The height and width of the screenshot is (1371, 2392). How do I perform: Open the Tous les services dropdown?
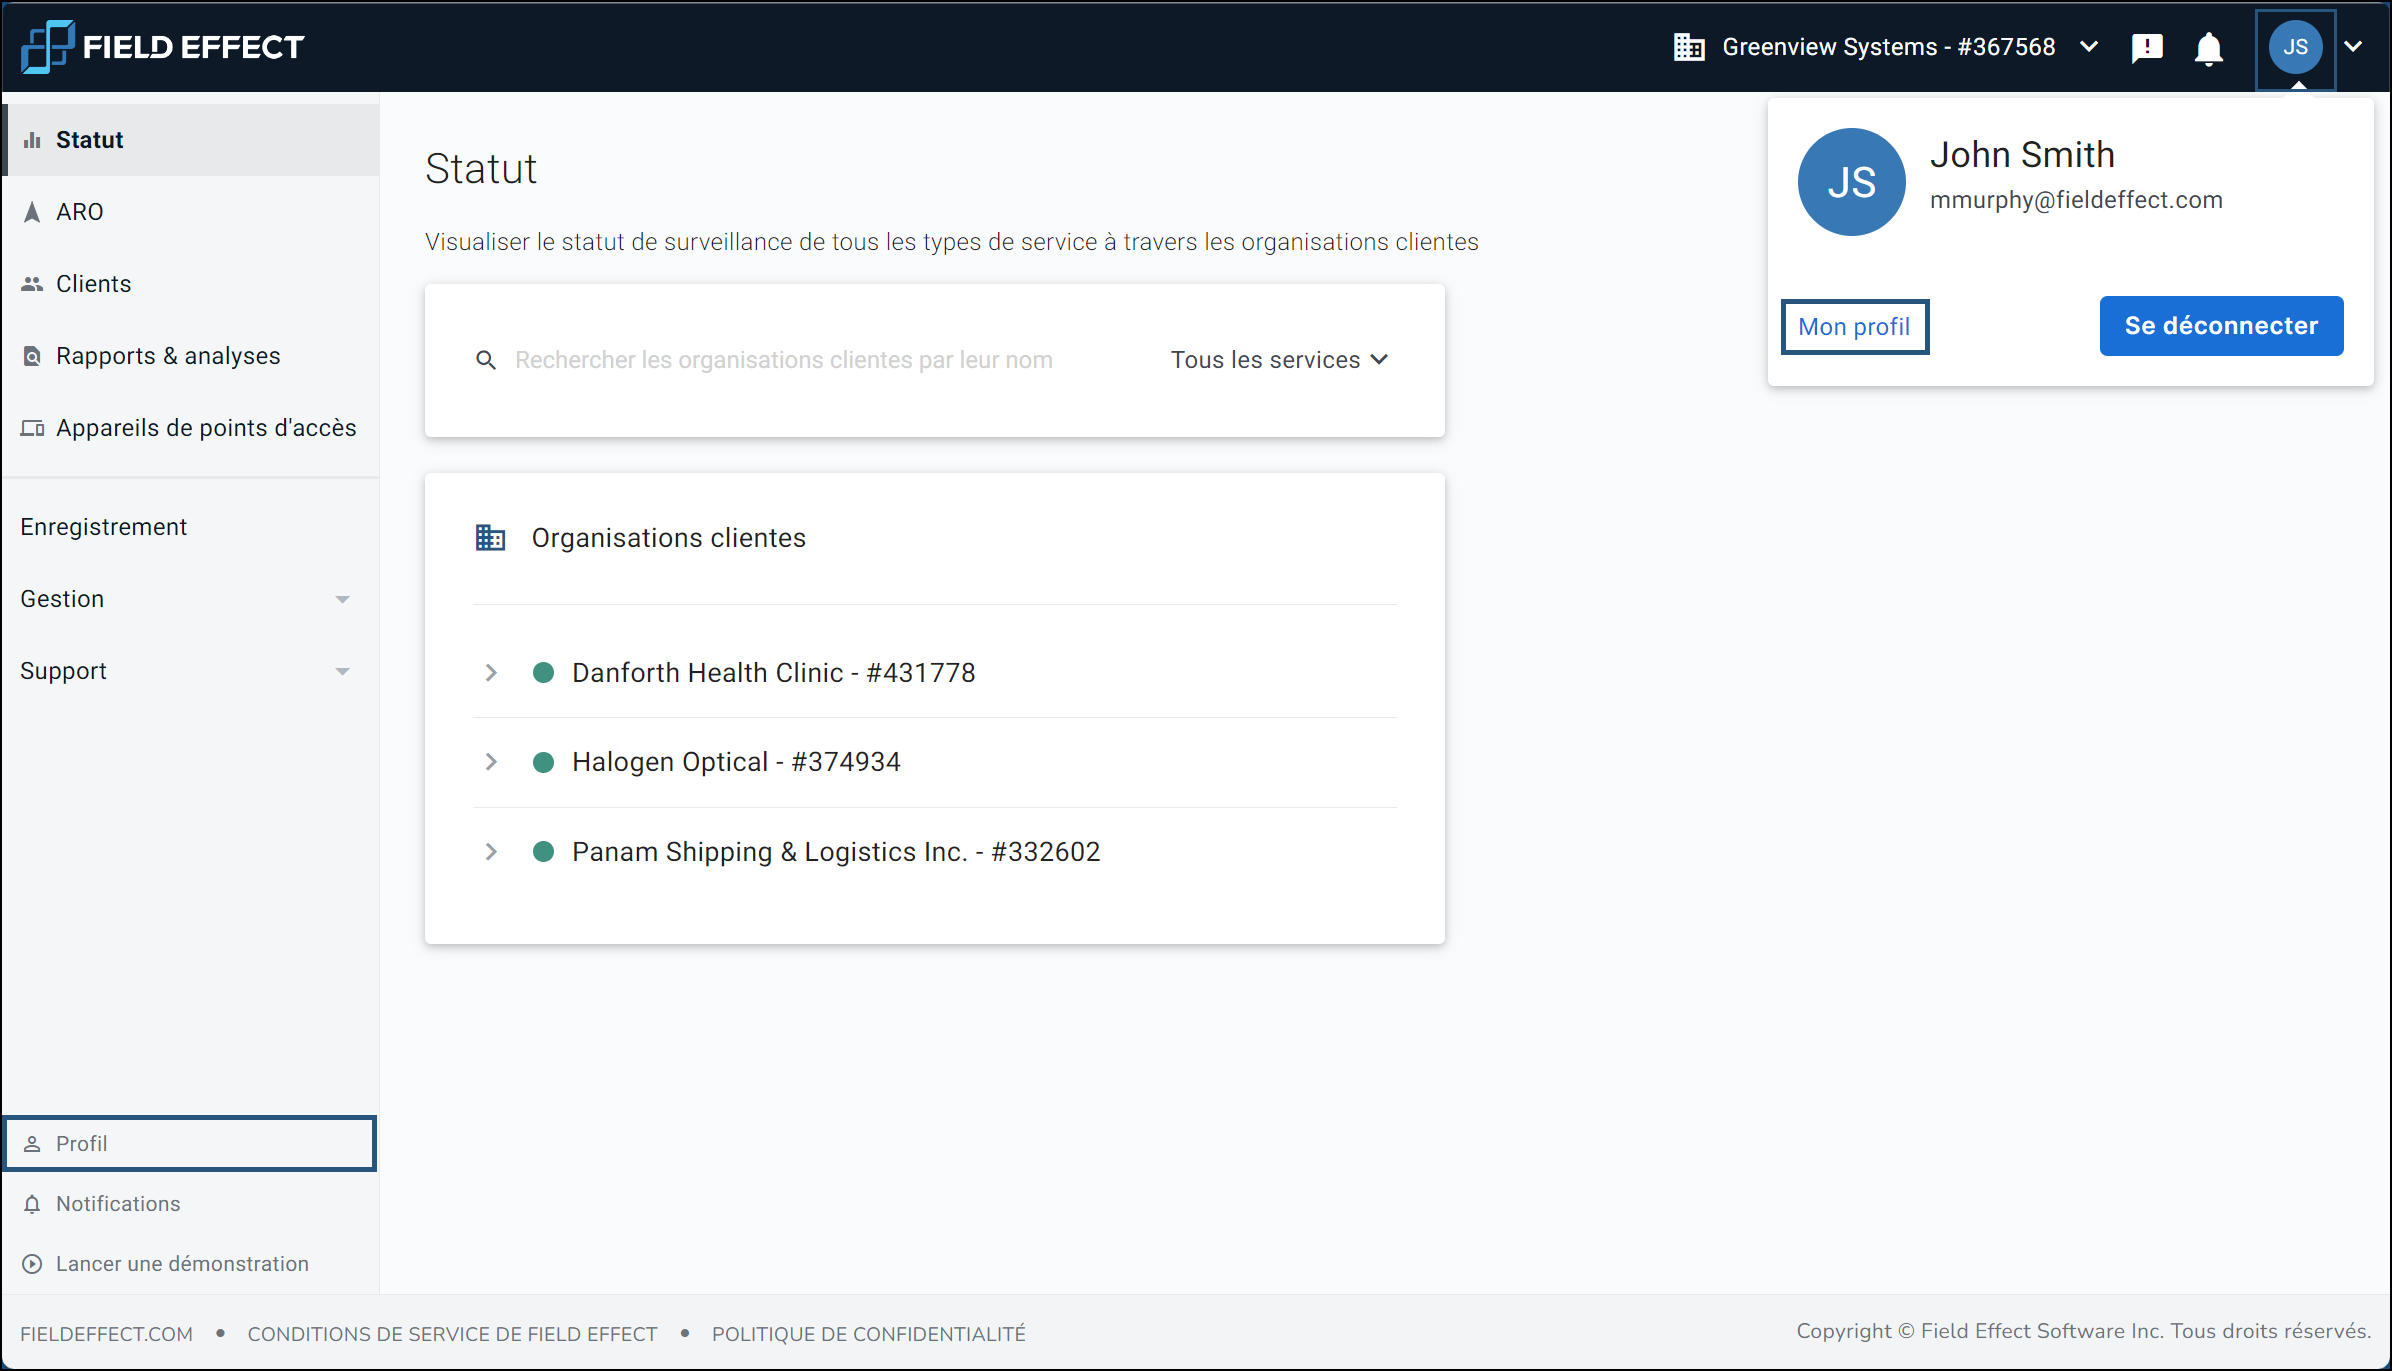[x=1279, y=360]
